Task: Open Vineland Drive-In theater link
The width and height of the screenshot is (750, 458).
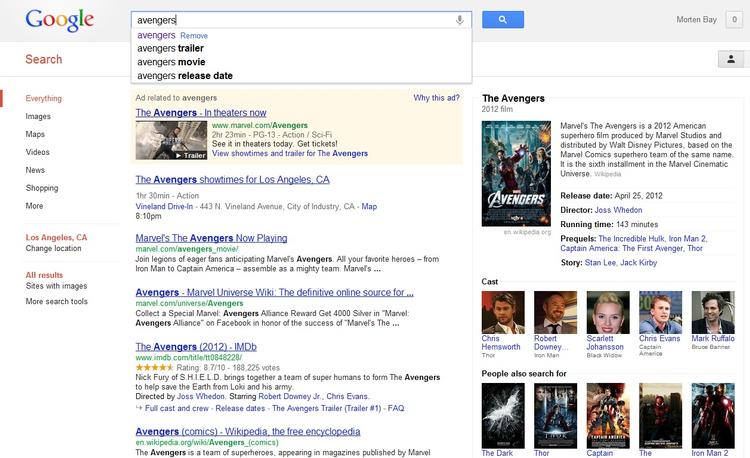Action: 164,207
